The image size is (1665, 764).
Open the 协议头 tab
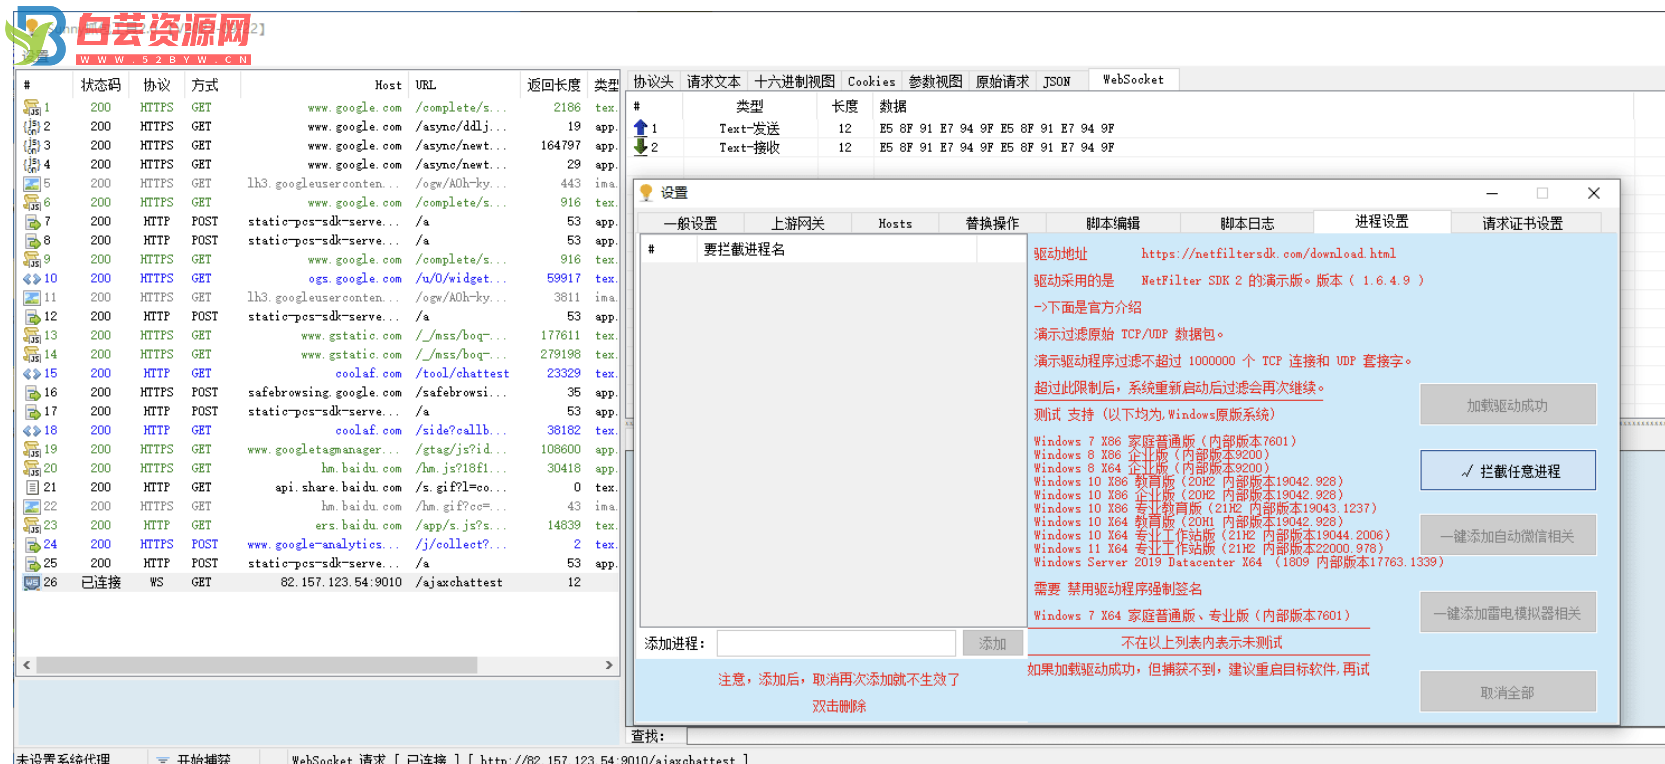(x=654, y=82)
